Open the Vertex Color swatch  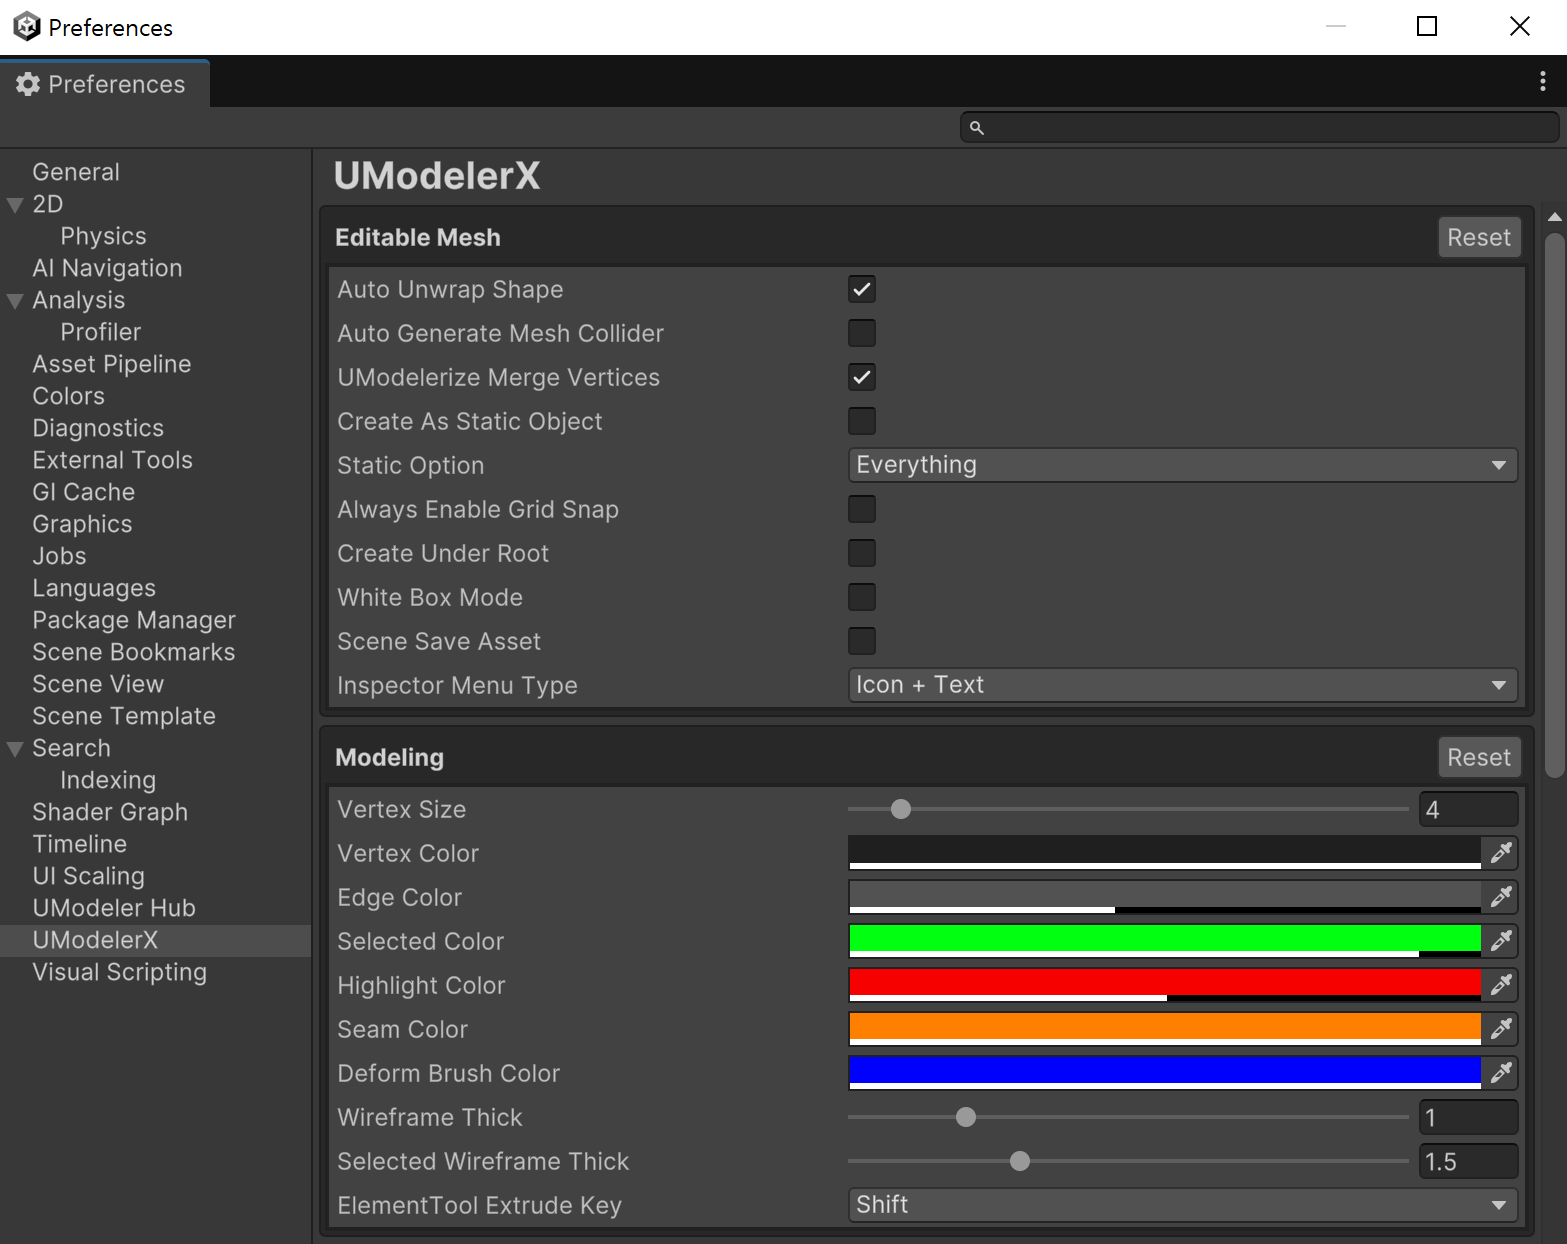pyautogui.click(x=1165, y=853)
